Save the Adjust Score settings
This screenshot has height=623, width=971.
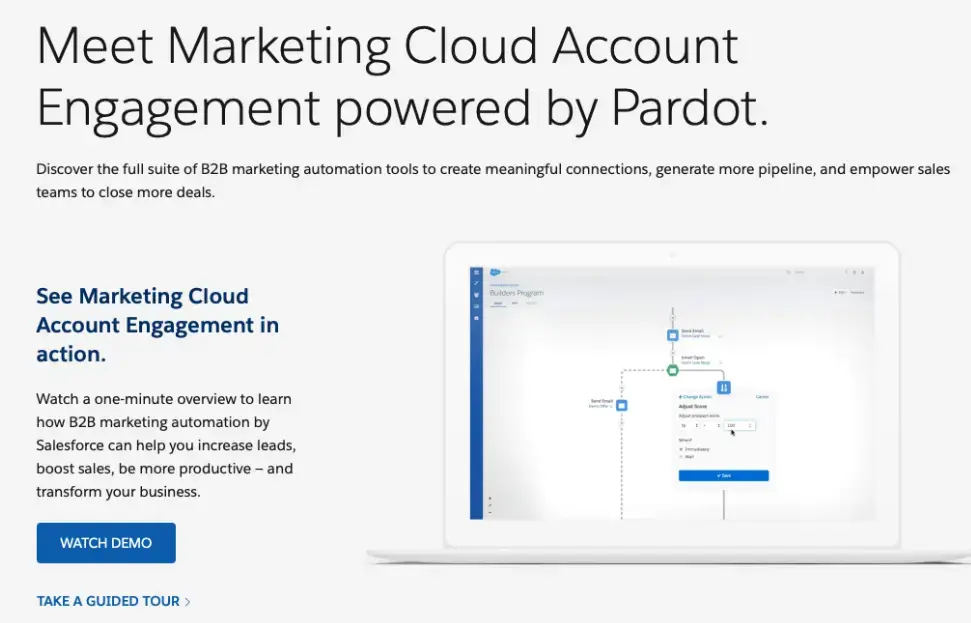click(723, 475)
